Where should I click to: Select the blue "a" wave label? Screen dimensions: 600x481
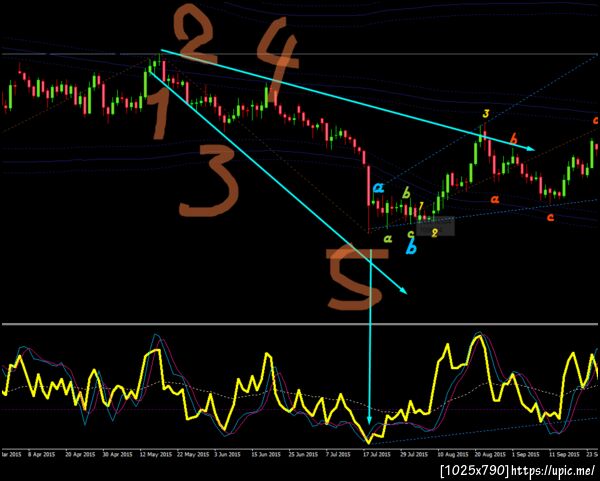[378, 188]
